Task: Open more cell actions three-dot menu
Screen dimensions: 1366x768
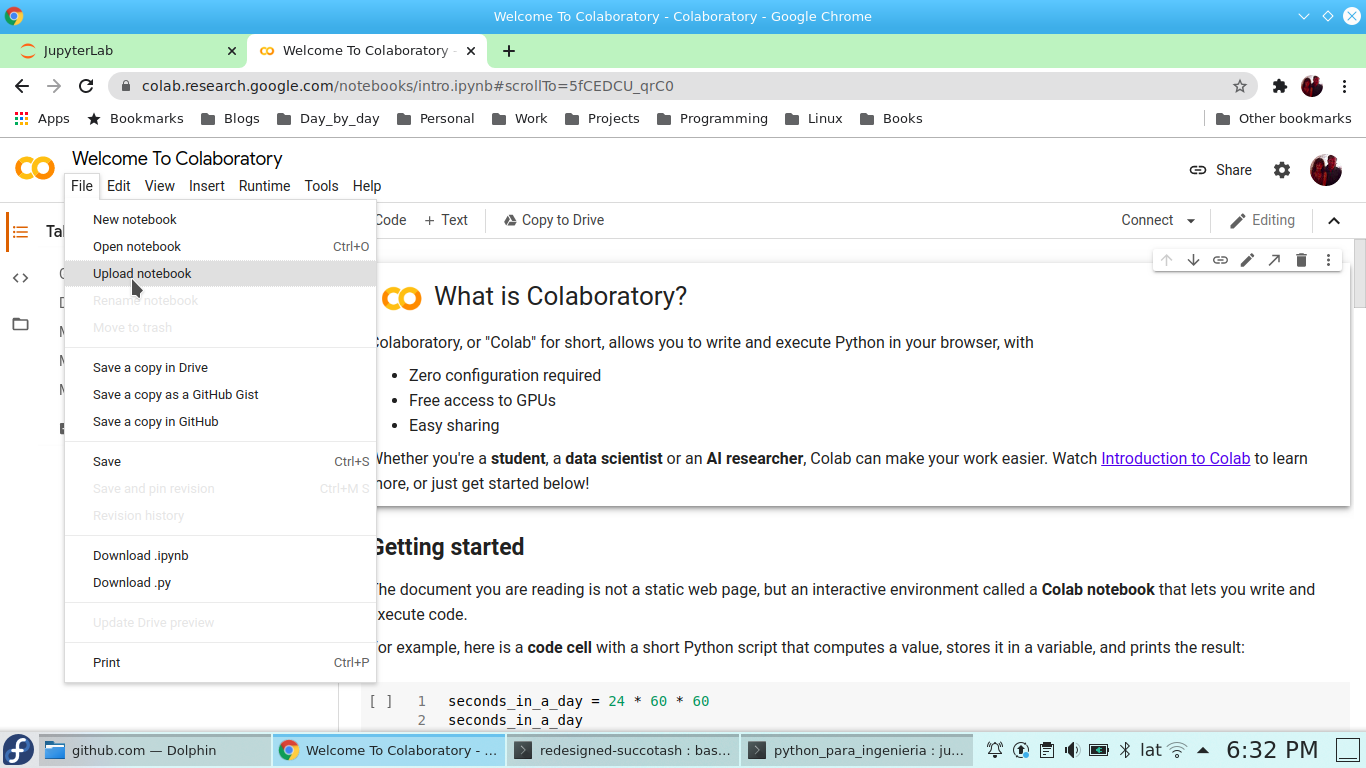Action: coord(1328,260)
